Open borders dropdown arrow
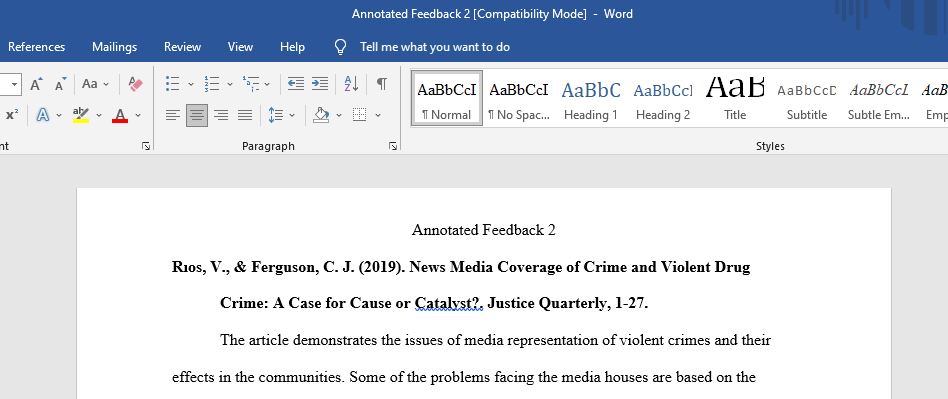Image resolution: width=948 pixels, height=399 pixels. point(378,115)
